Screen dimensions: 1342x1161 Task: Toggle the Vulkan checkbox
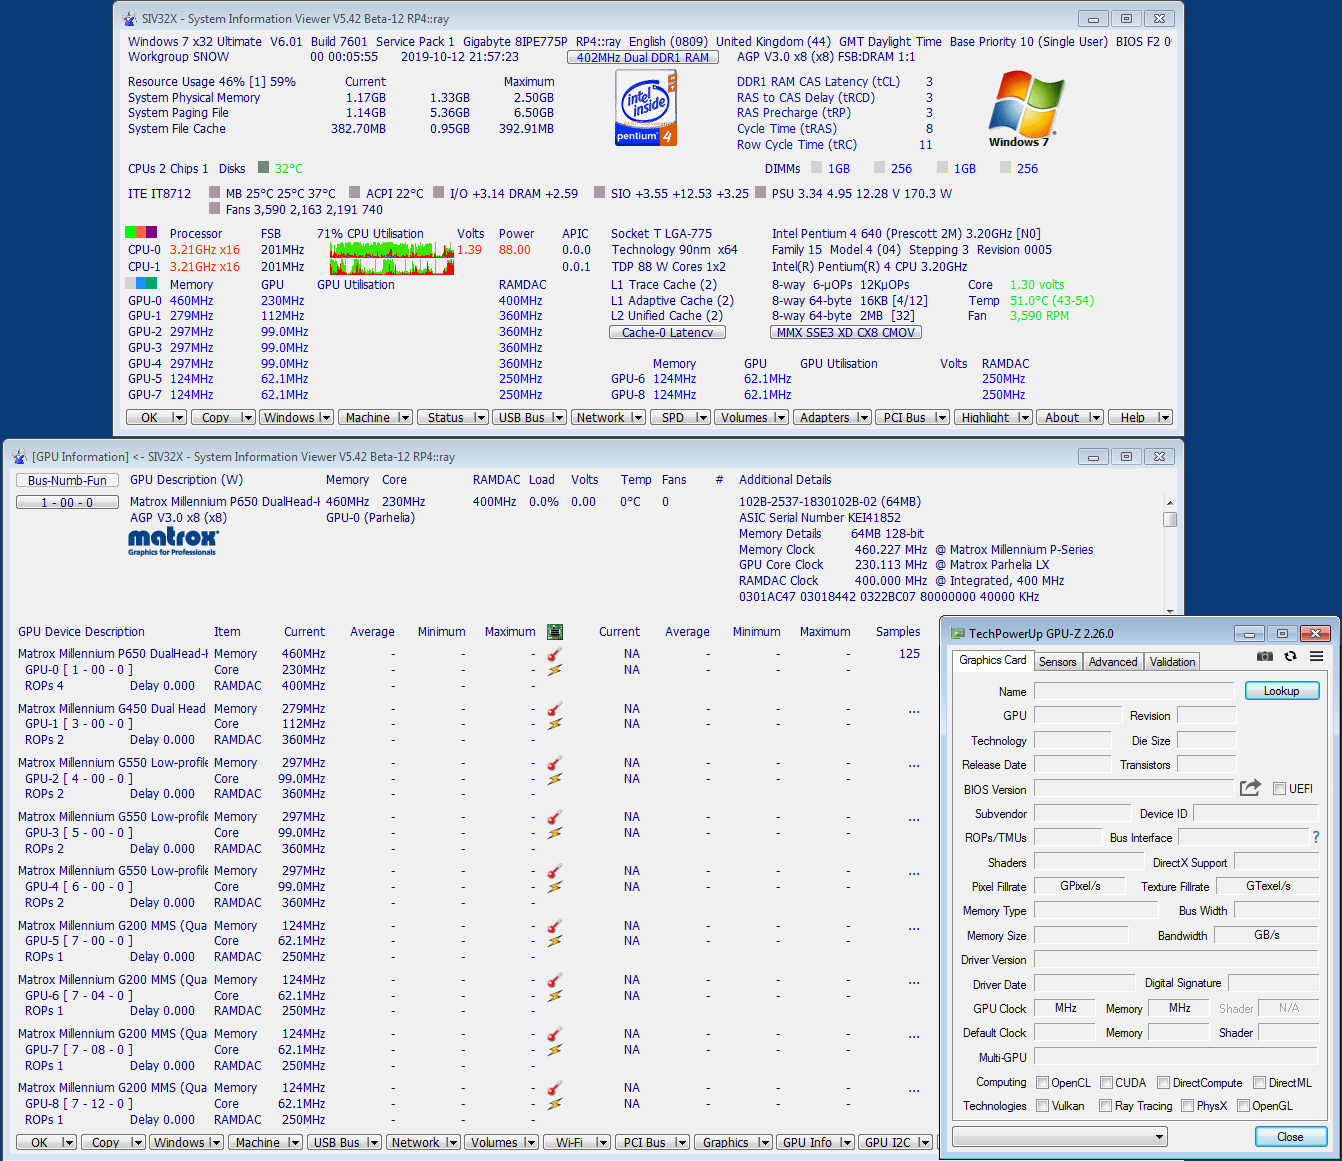pos(1042,1105)
